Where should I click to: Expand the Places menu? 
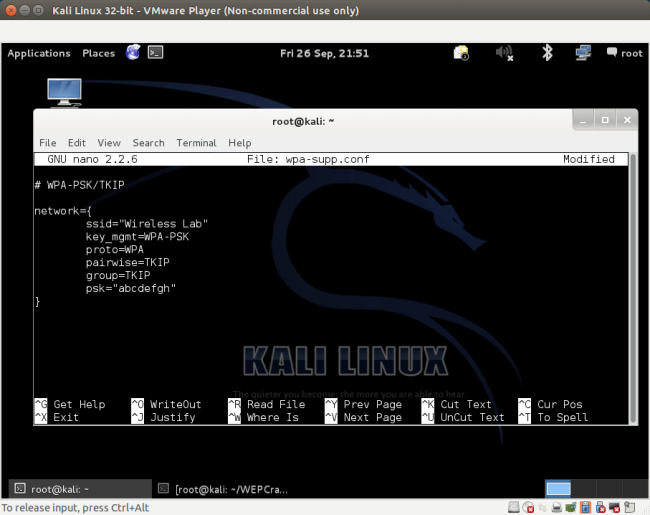(x=98, y=53)
